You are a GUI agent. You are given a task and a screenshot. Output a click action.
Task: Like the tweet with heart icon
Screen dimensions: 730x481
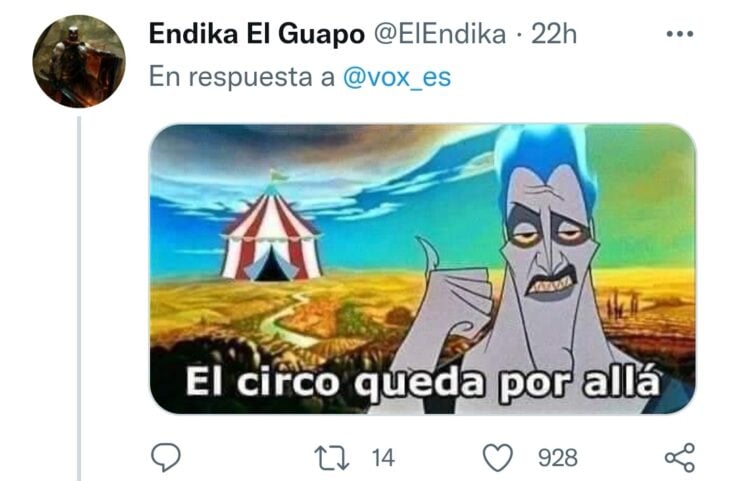point(498,457)
